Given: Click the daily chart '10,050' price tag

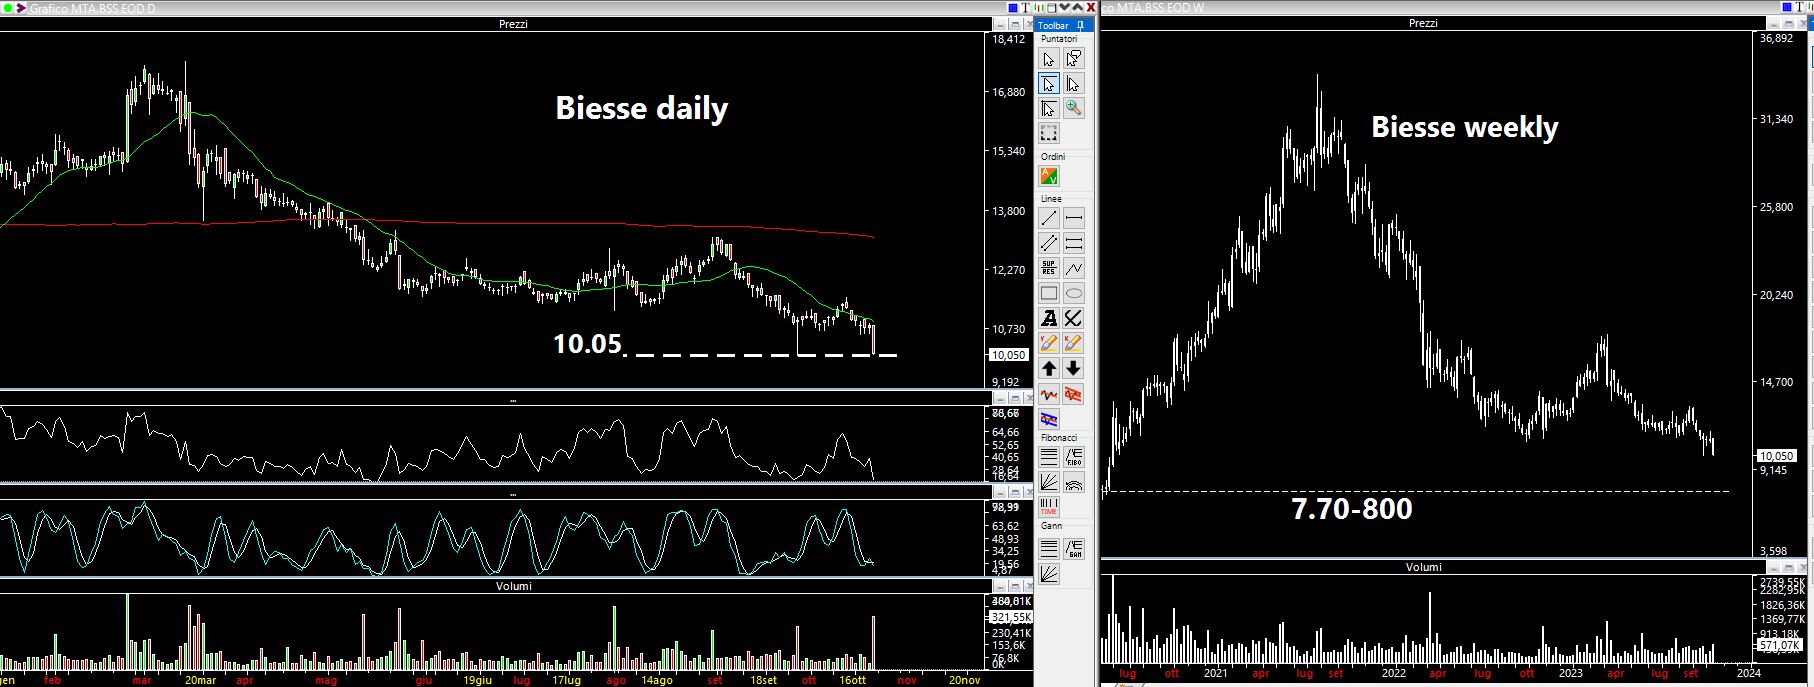Looking at the screenshot, I should click(x=1009, y=355).
